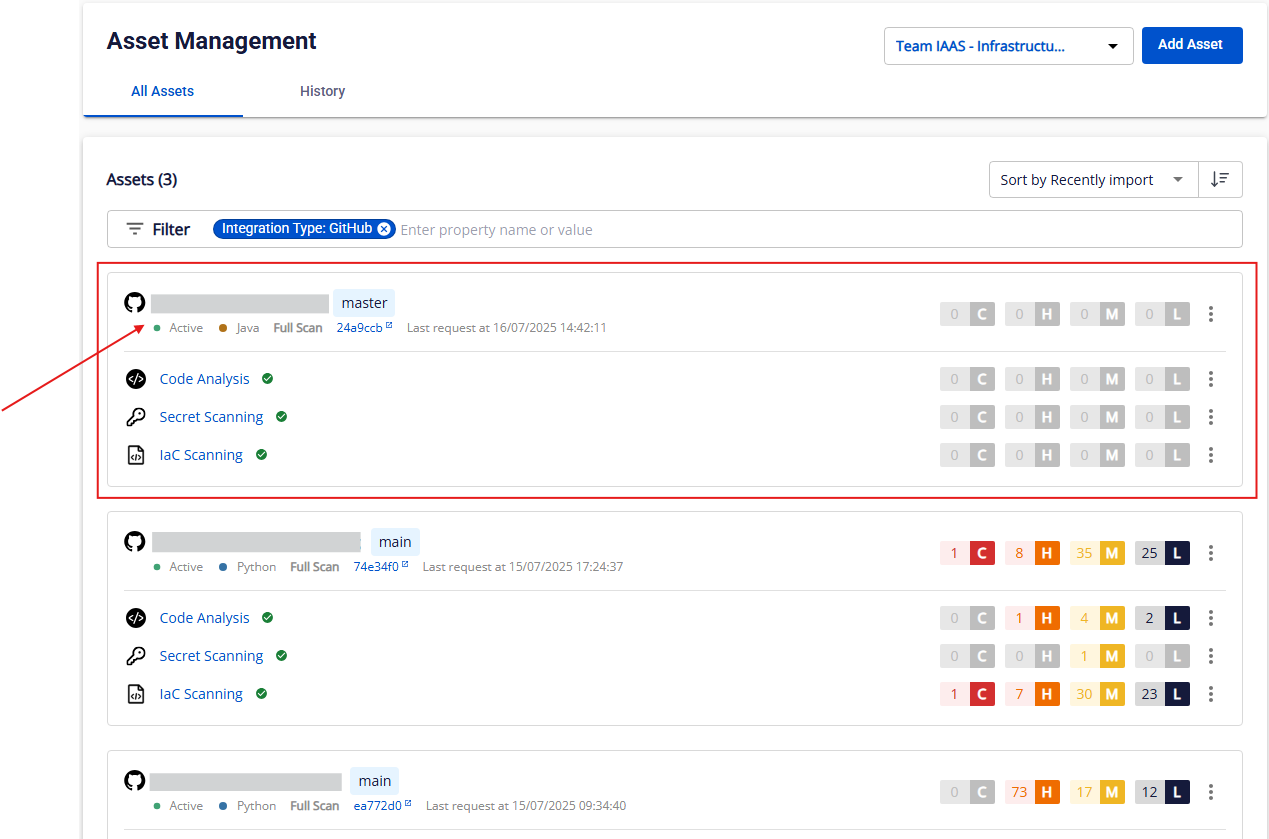Click the IaC Scanning file icon in first asset

tap(136, 455)
